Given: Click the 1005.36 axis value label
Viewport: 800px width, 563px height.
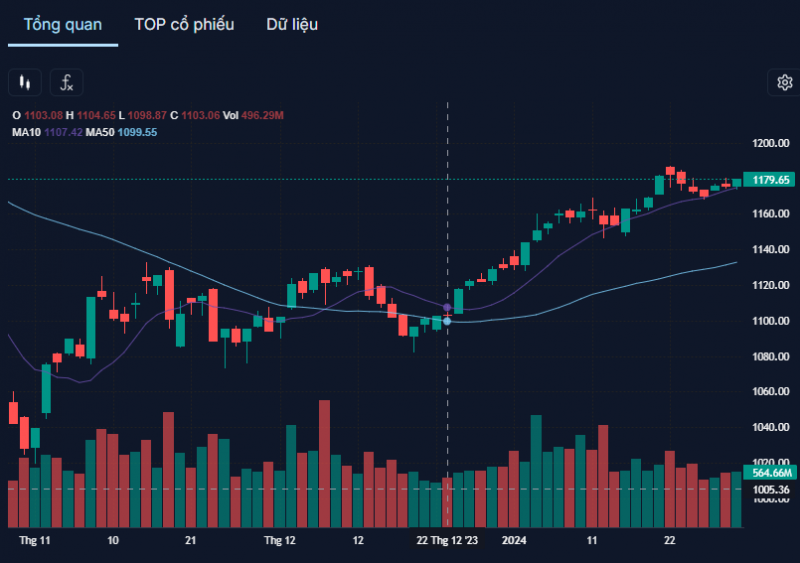Looking at the screenshot, I should click(x=771, y=489).
